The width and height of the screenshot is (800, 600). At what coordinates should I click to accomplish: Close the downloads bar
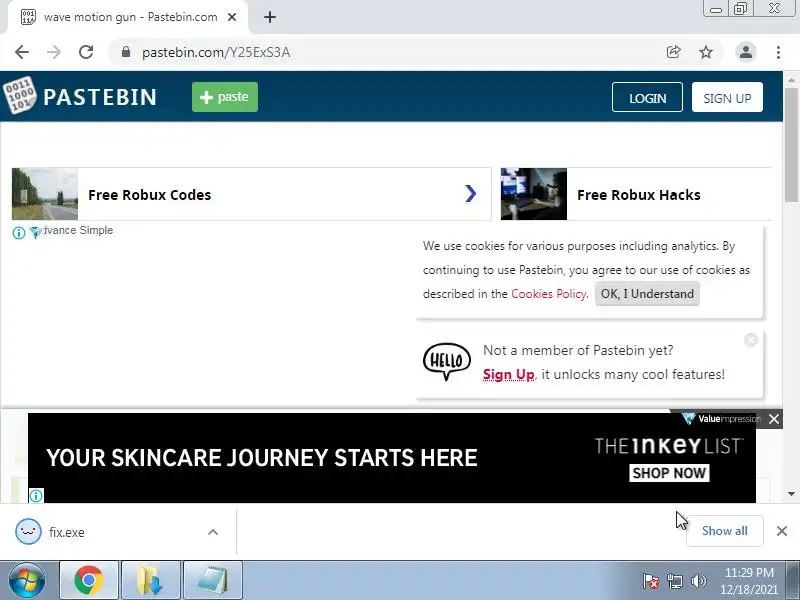pos(782,531)
